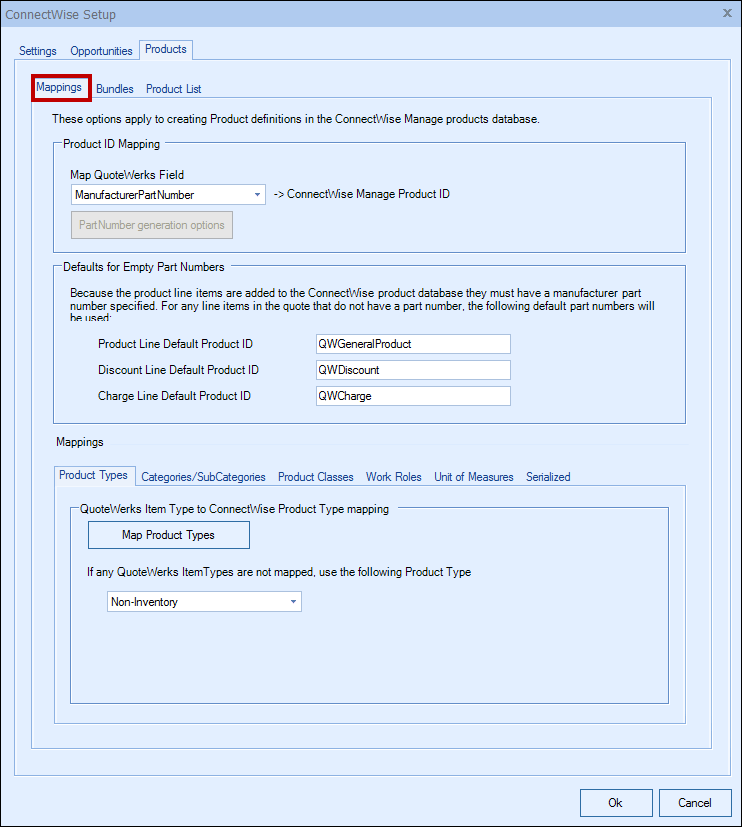Close the ConnectWise Setup dialog window
The width and height of the screenshot is (742, 827).
[x=726, y=14]
